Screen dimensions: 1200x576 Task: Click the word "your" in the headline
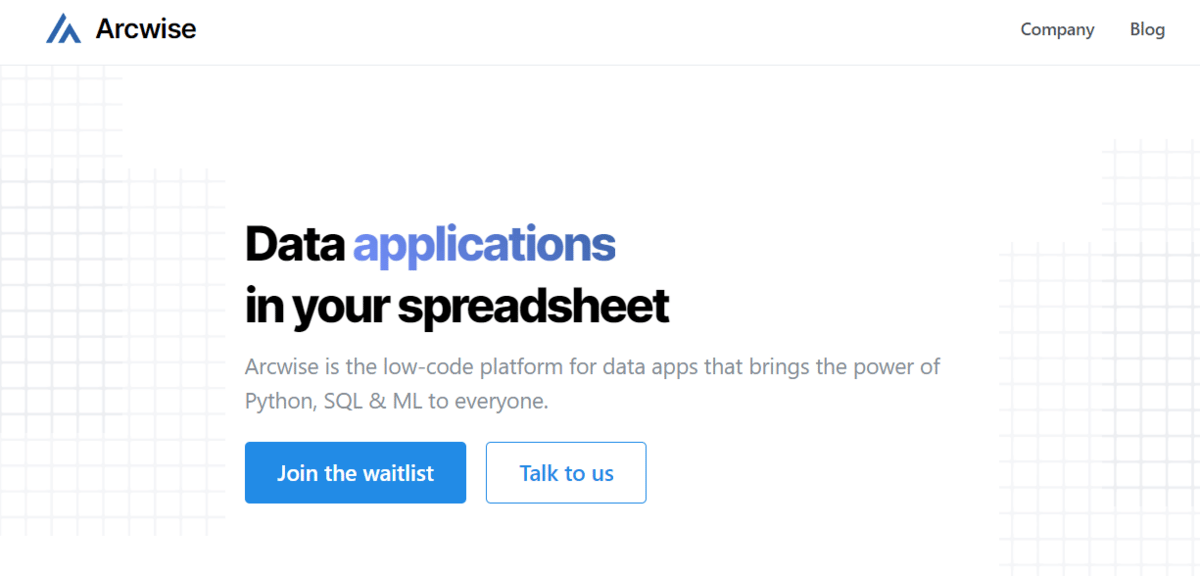tap(341, 309)
